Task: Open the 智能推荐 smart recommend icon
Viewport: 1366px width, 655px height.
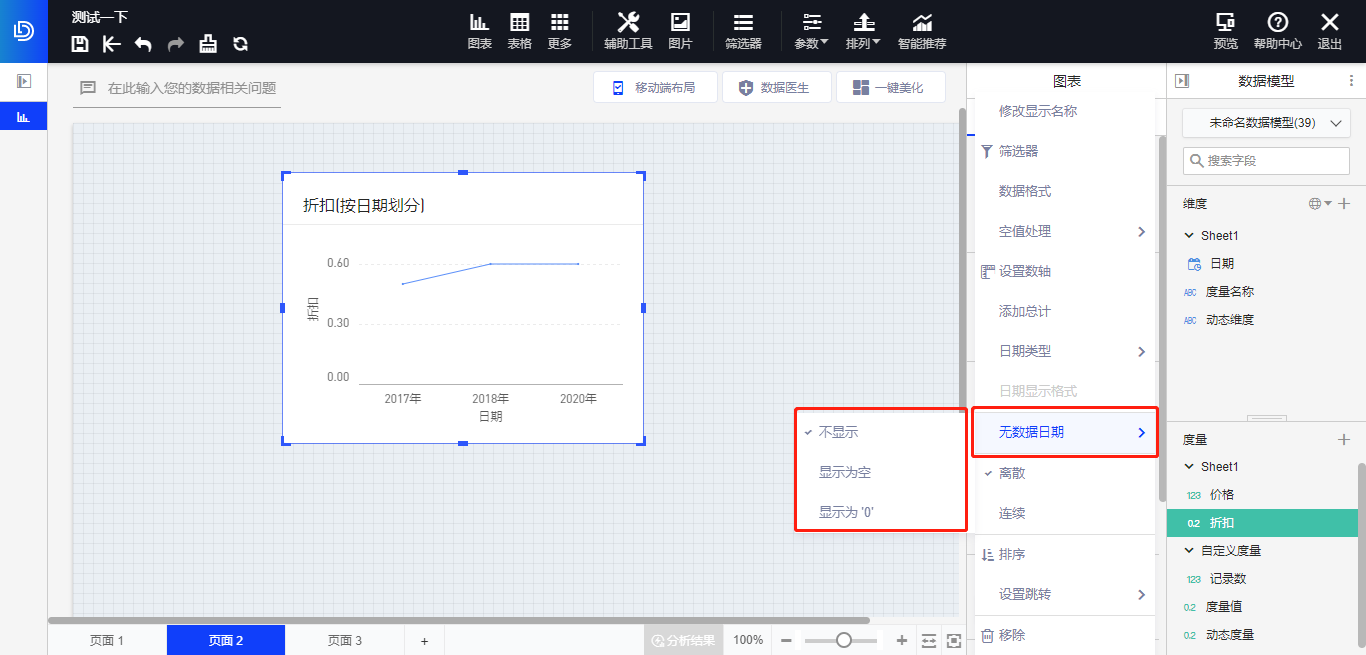Action: pyautogui.click(x=921, y=30)
